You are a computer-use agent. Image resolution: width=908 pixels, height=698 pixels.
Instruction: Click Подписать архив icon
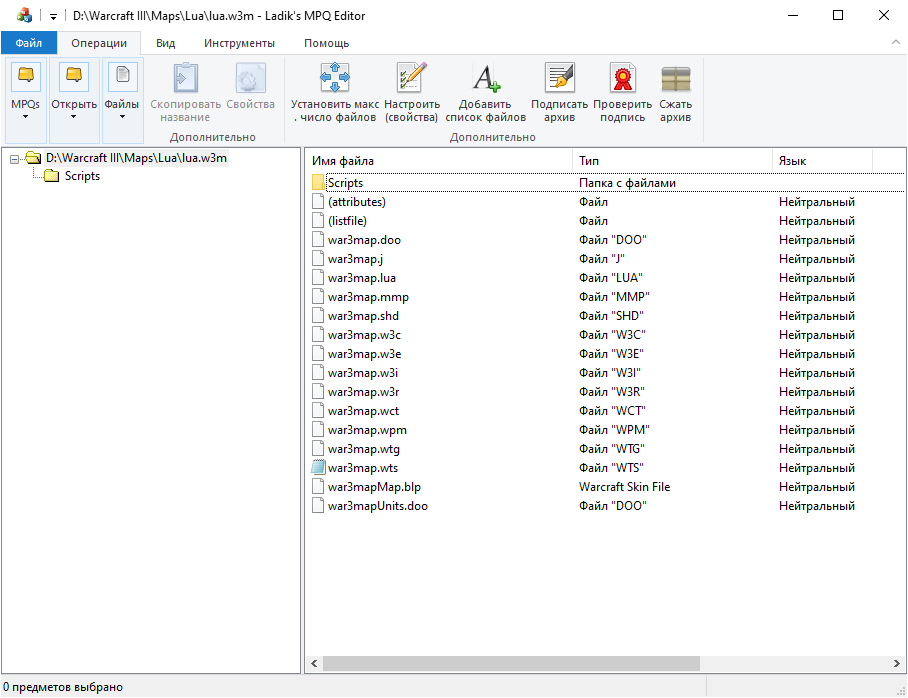click(x=559, y=78)
